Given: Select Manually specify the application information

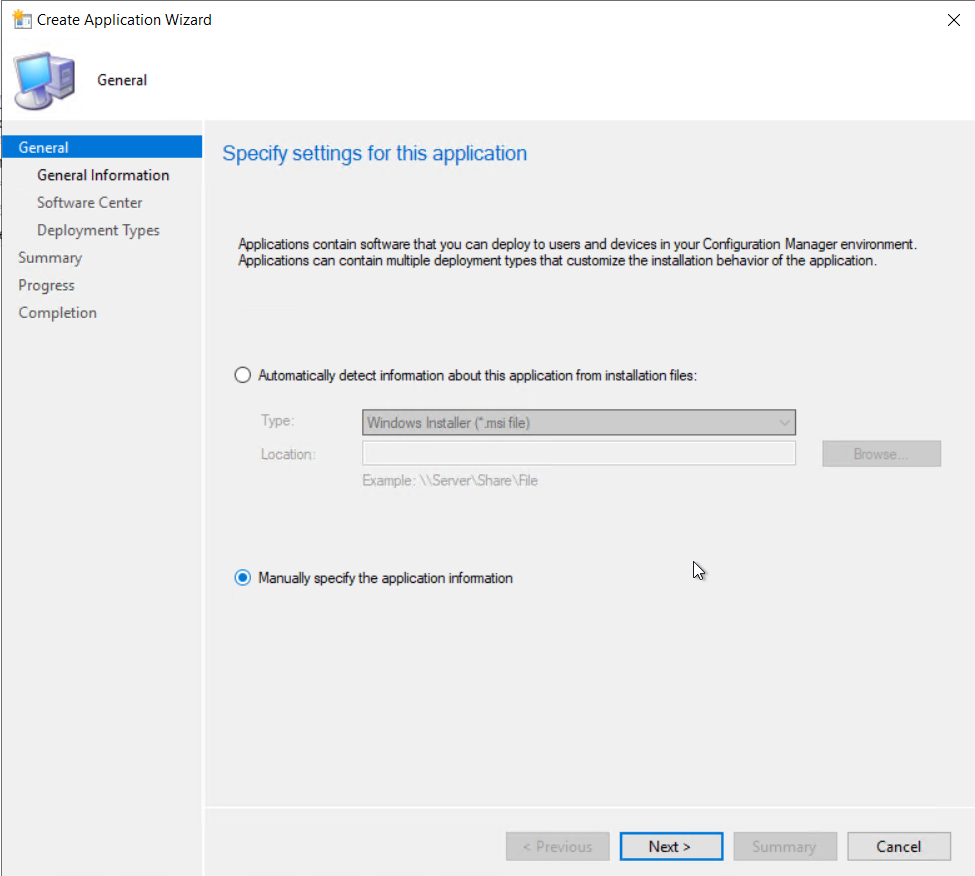Looking at the screenshot, I should pos(242,577).
